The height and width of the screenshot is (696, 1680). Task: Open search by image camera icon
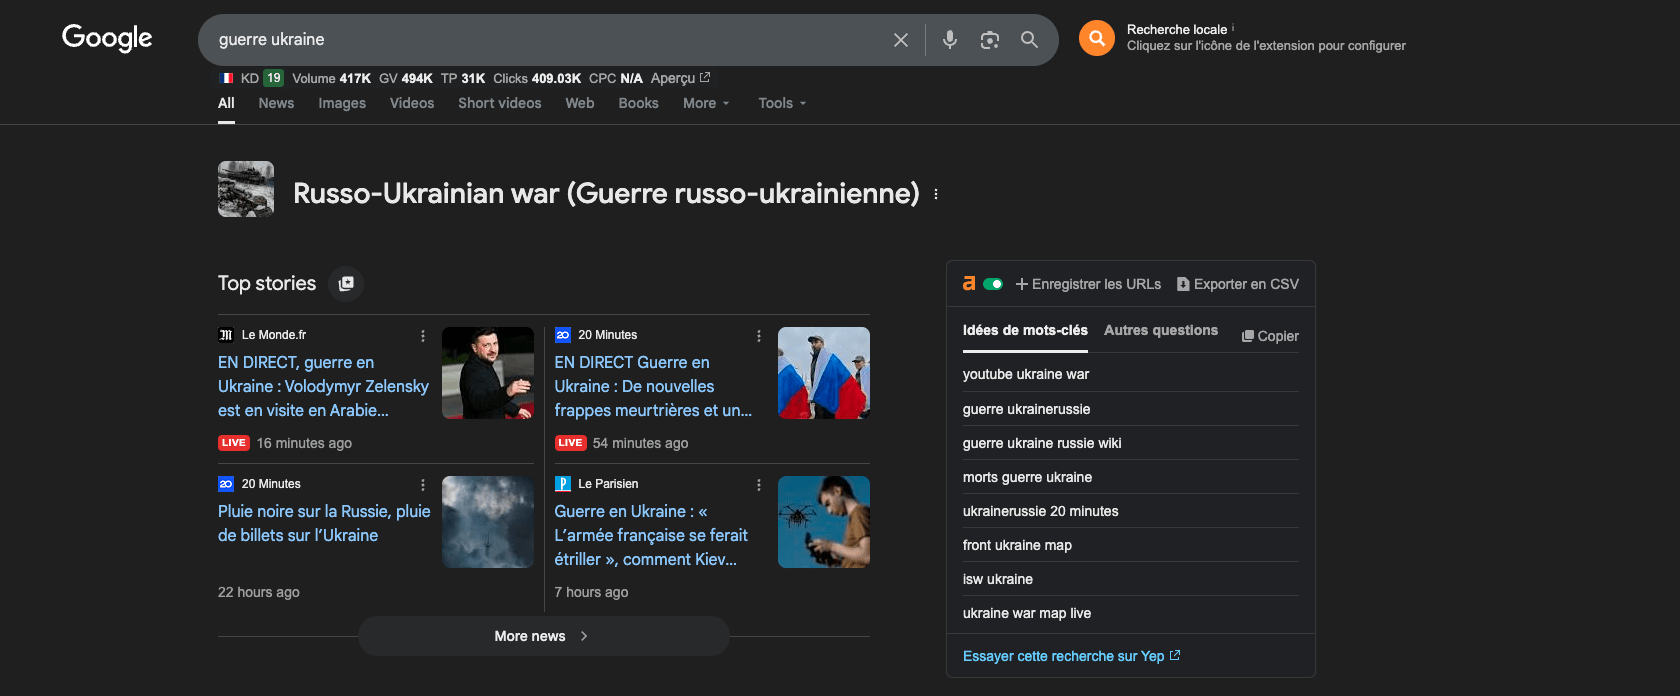coord(990,40)
